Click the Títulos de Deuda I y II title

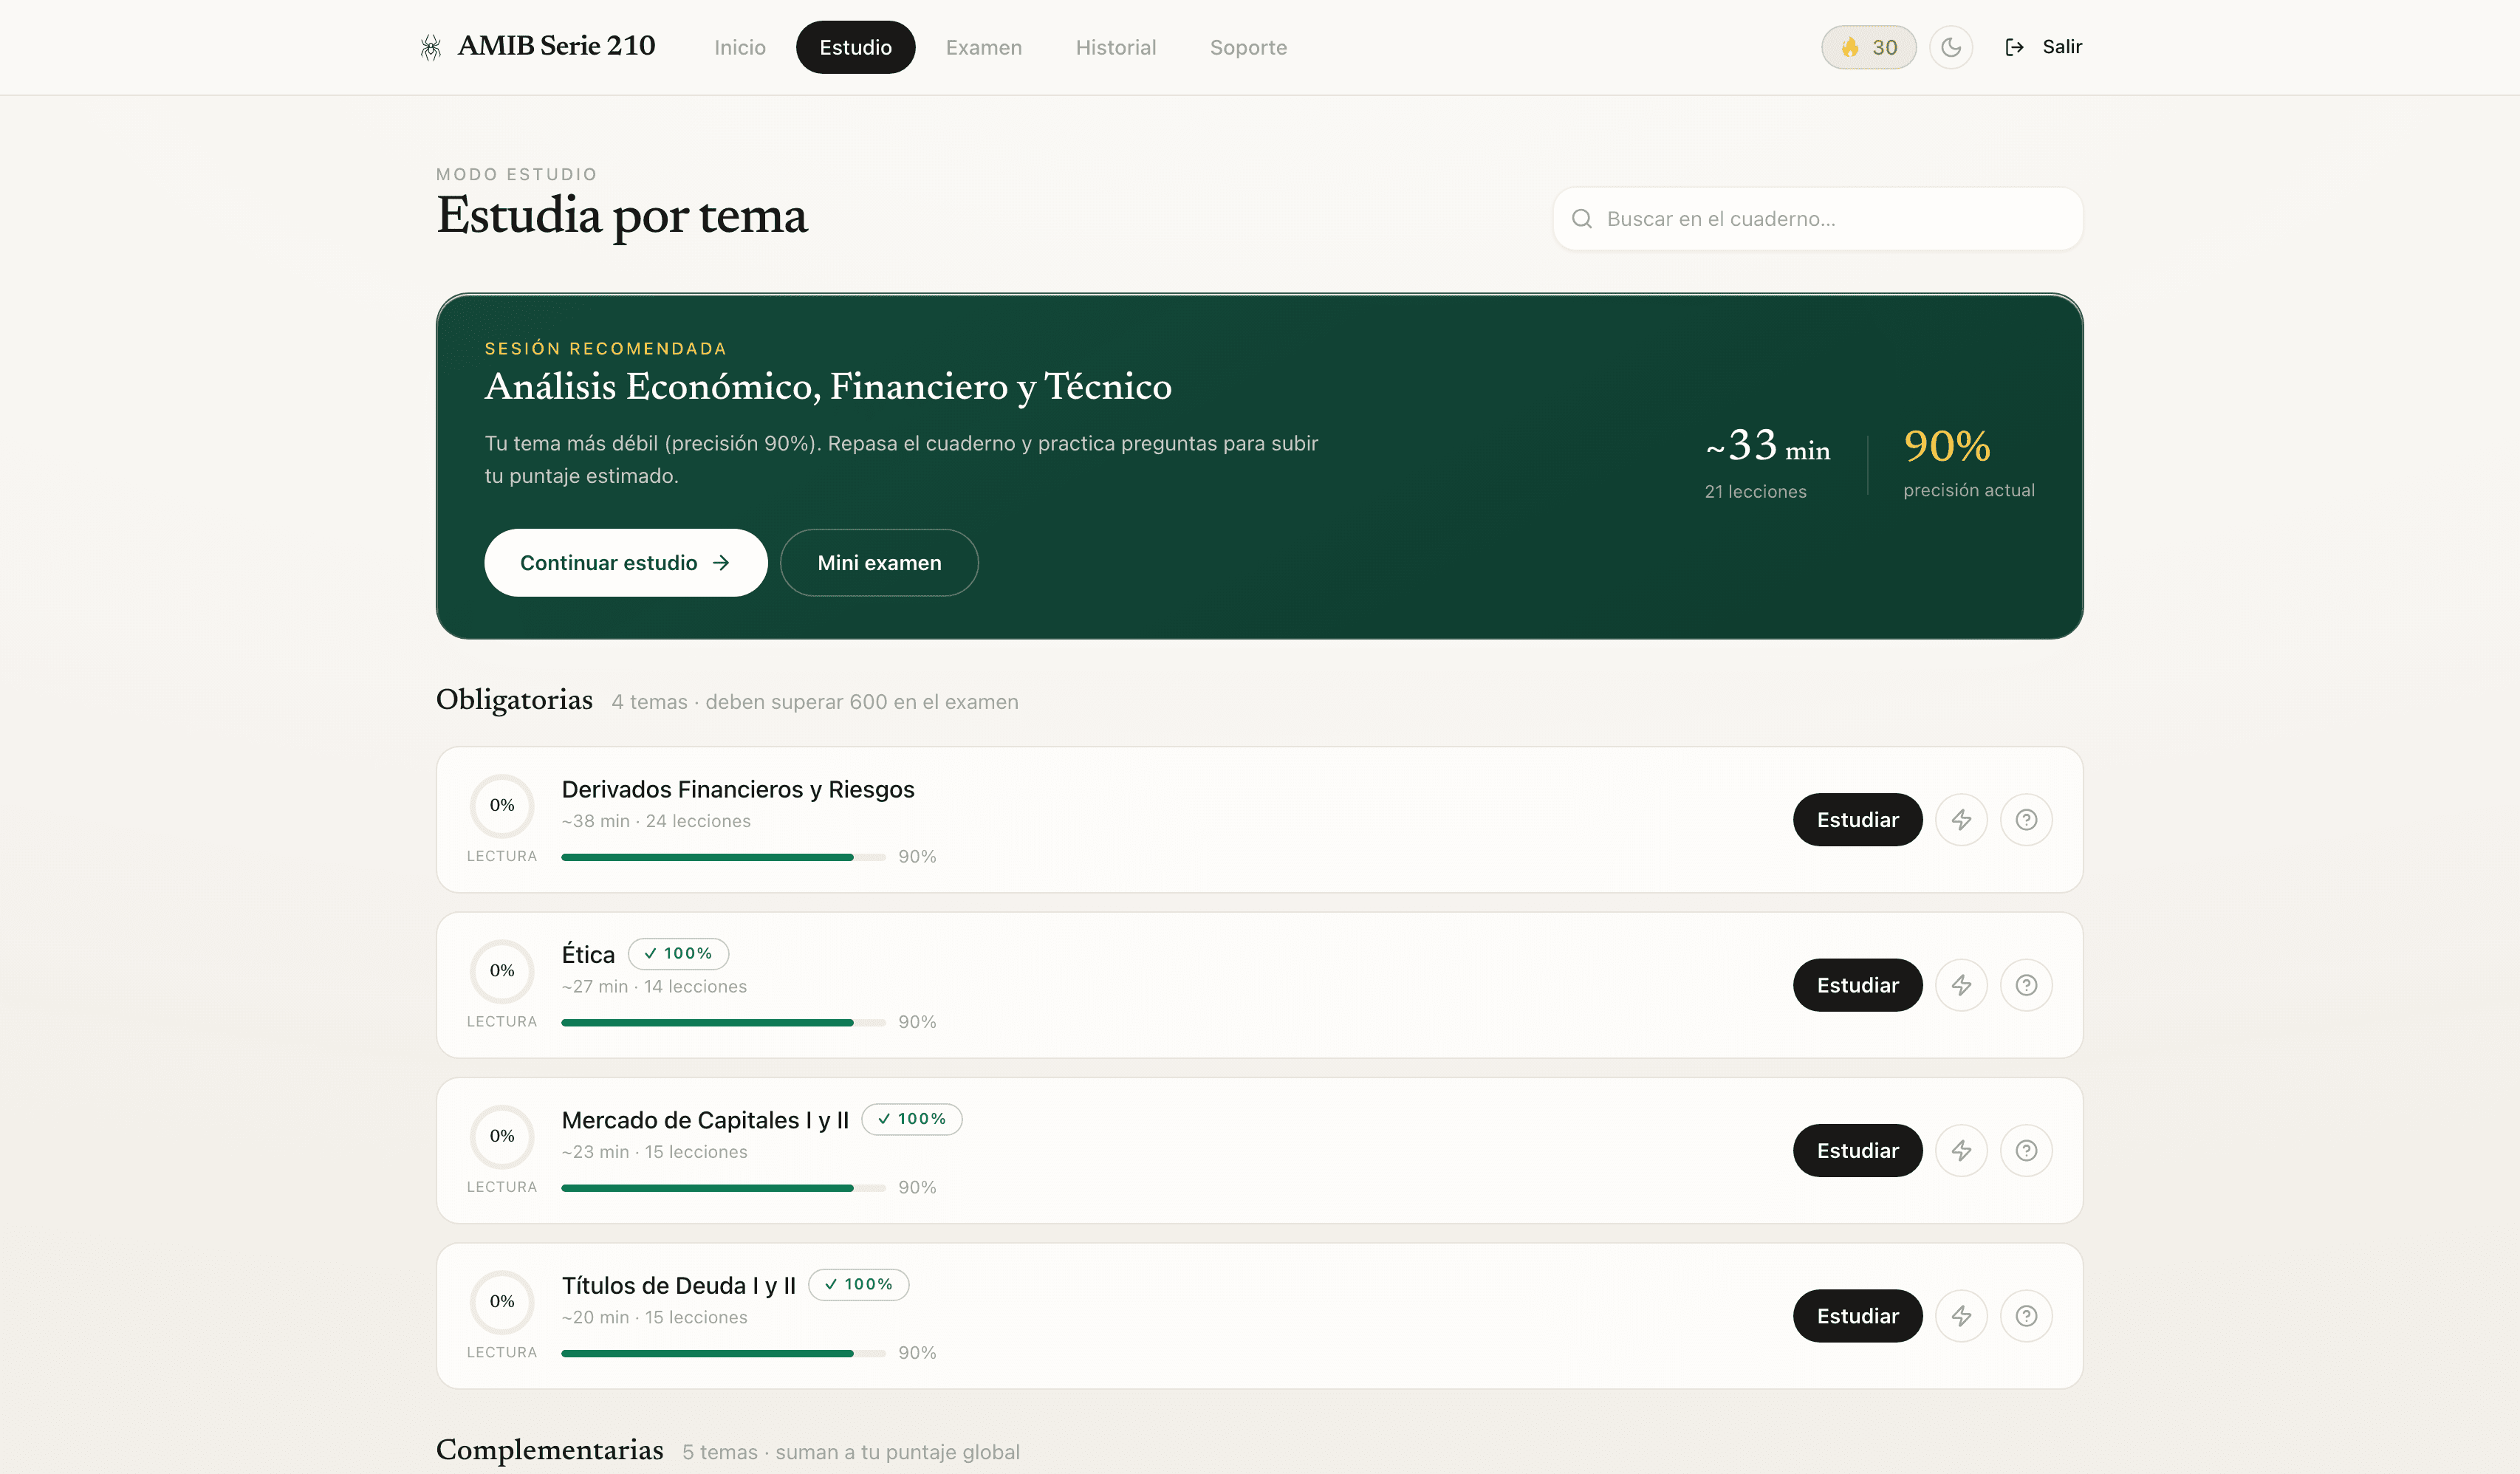[x=678, y=1286]
